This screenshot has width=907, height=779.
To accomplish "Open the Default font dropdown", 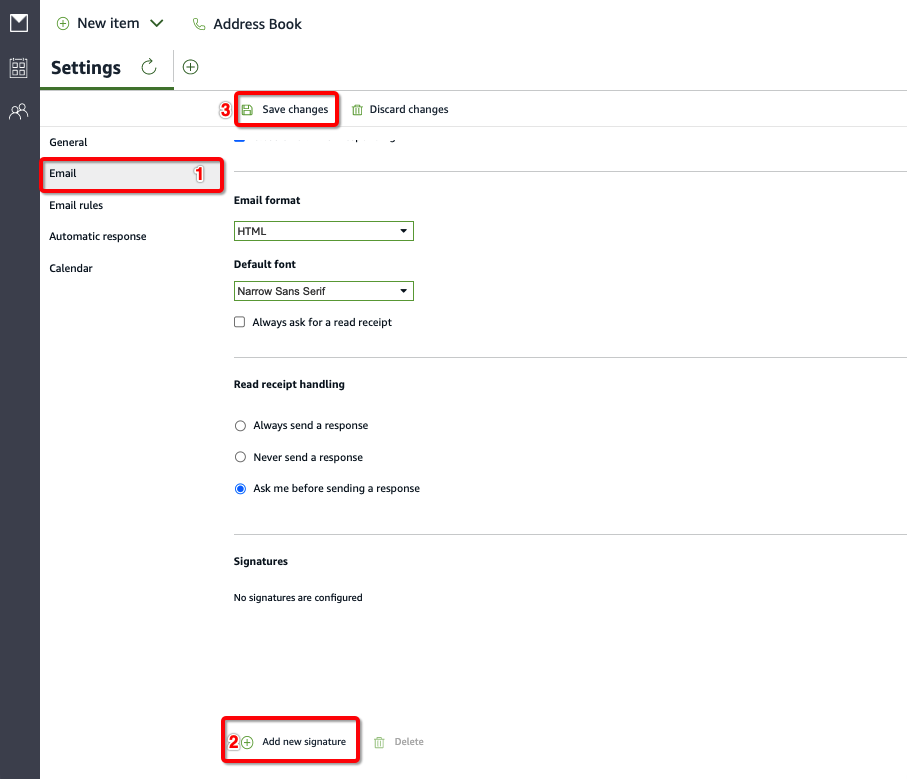I will pyautogui.click(x=322, y=291).
